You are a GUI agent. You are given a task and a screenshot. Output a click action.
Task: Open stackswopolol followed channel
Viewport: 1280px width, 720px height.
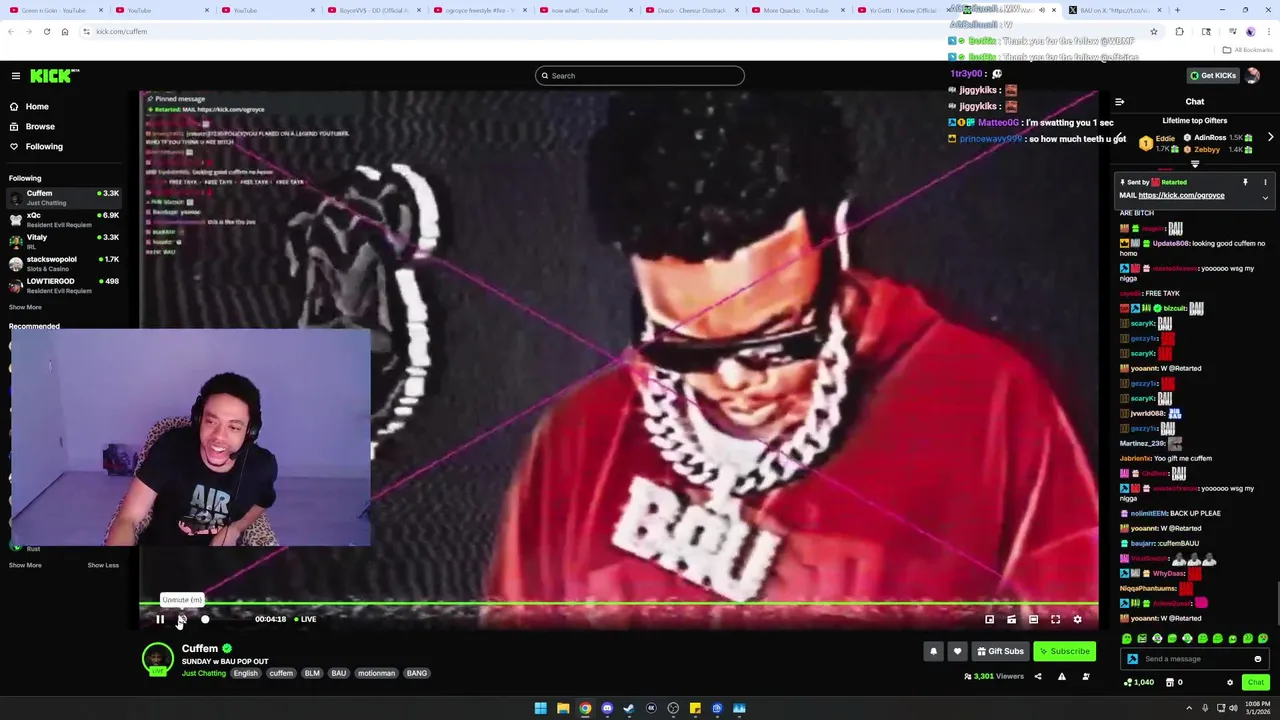coord(64,263)
